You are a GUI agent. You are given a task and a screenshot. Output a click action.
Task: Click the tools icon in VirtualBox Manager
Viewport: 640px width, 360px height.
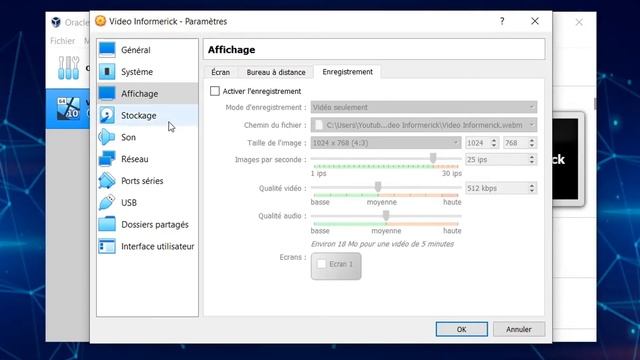pyautogui.click(x=68, y=68)
